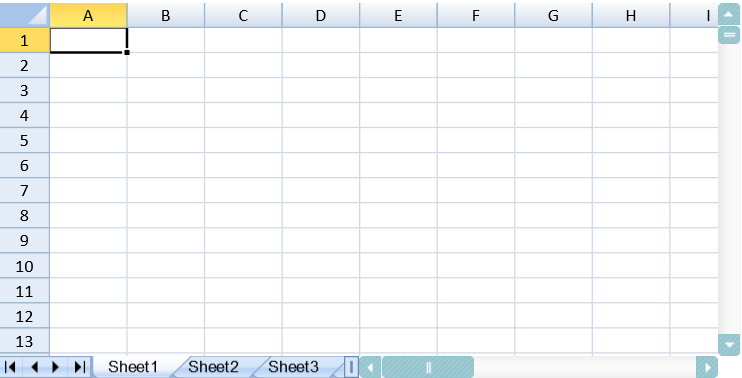Screen dimensions: 742x378
Task: Select column D header
Action: point(321,15)
